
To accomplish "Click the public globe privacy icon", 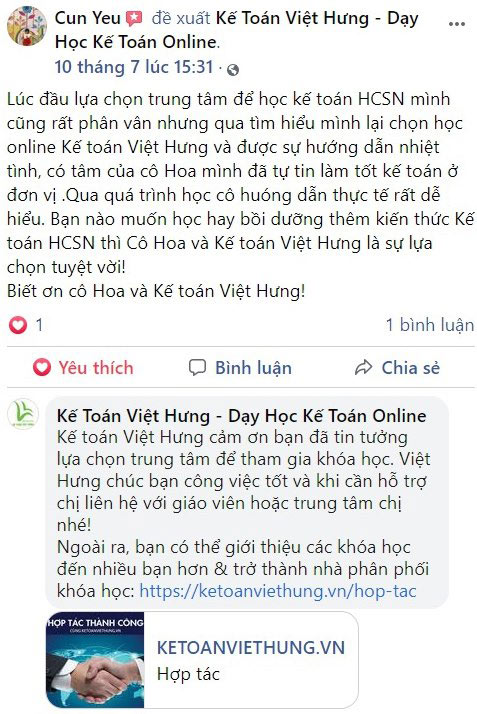I will 233,70.
